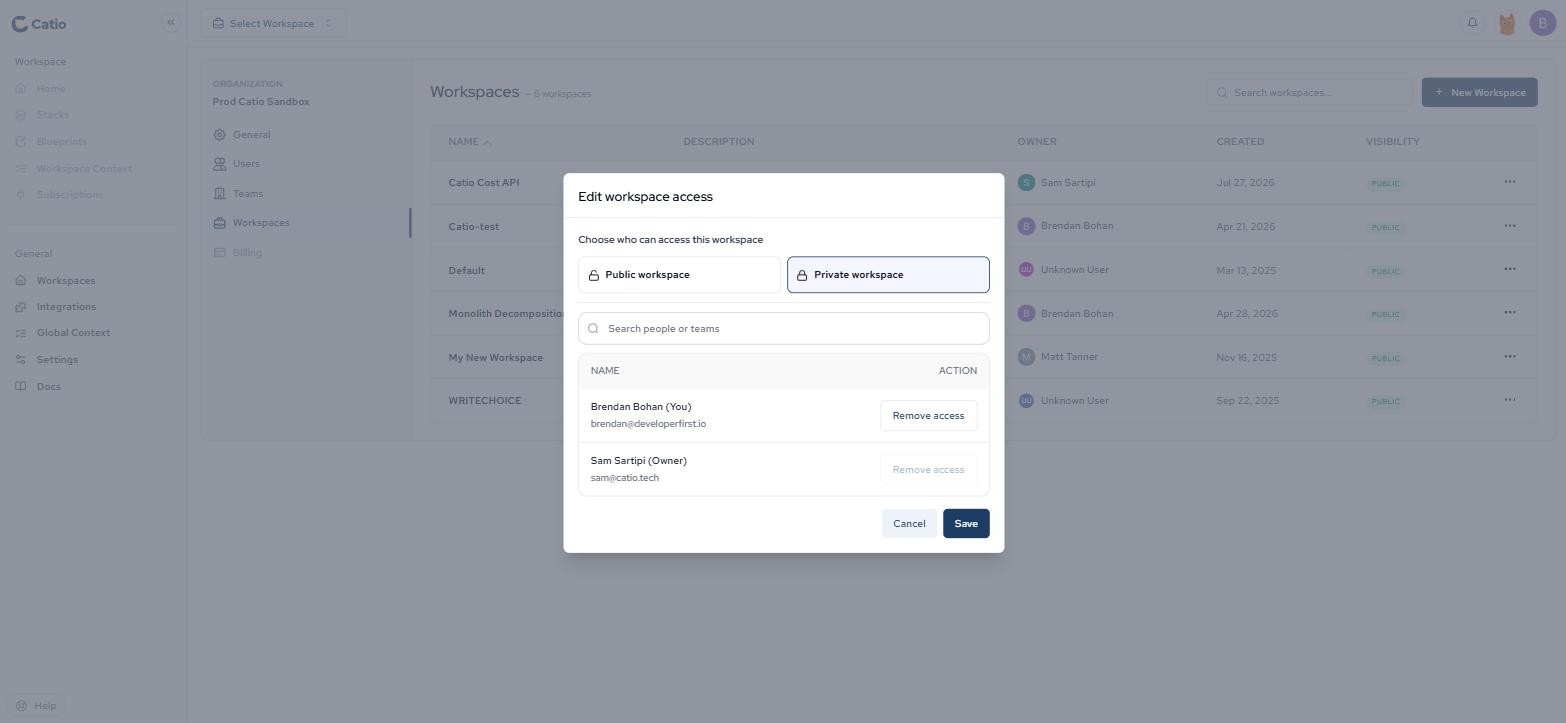Remove access for Brendan Bohan

(928, 416)
